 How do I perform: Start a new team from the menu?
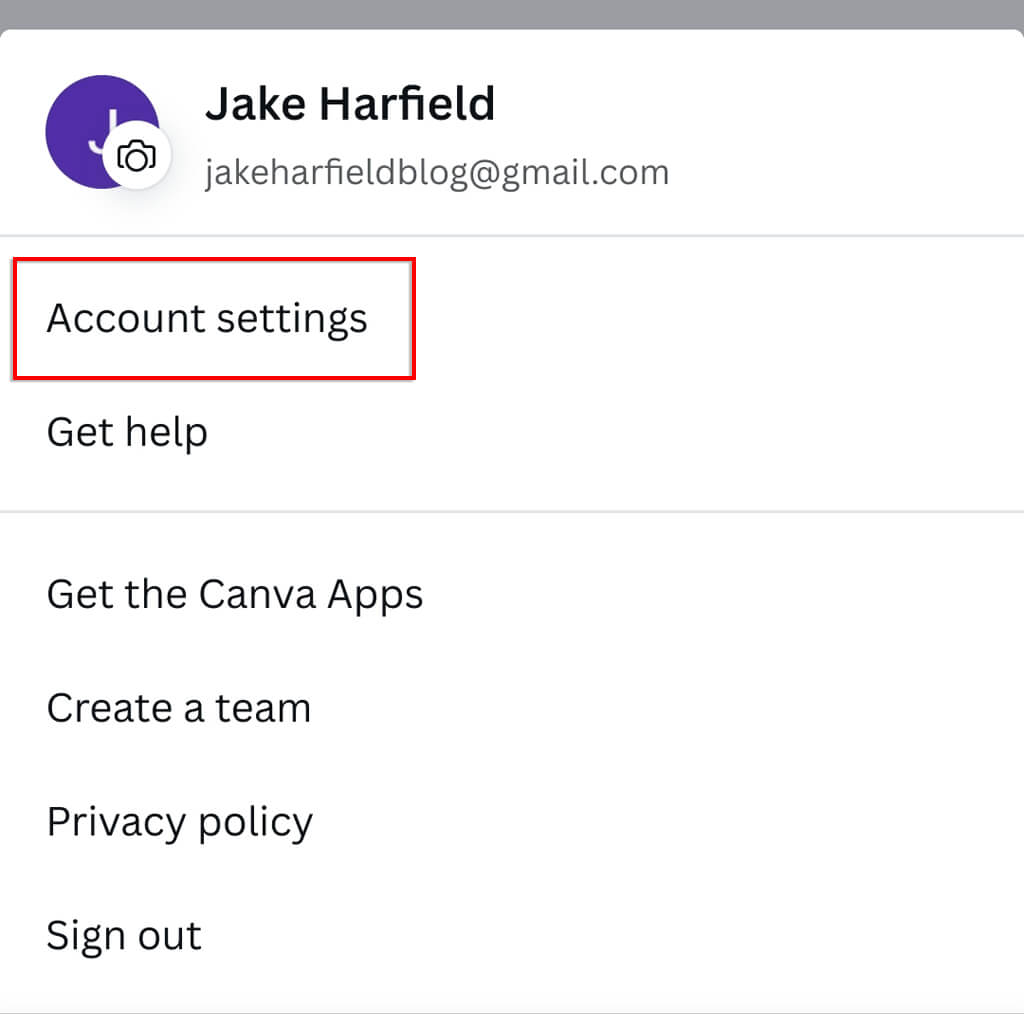point(179,709)
